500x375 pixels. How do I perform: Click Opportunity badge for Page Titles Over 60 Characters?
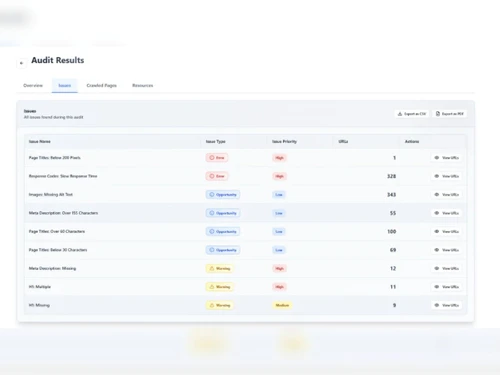[223, 232]
